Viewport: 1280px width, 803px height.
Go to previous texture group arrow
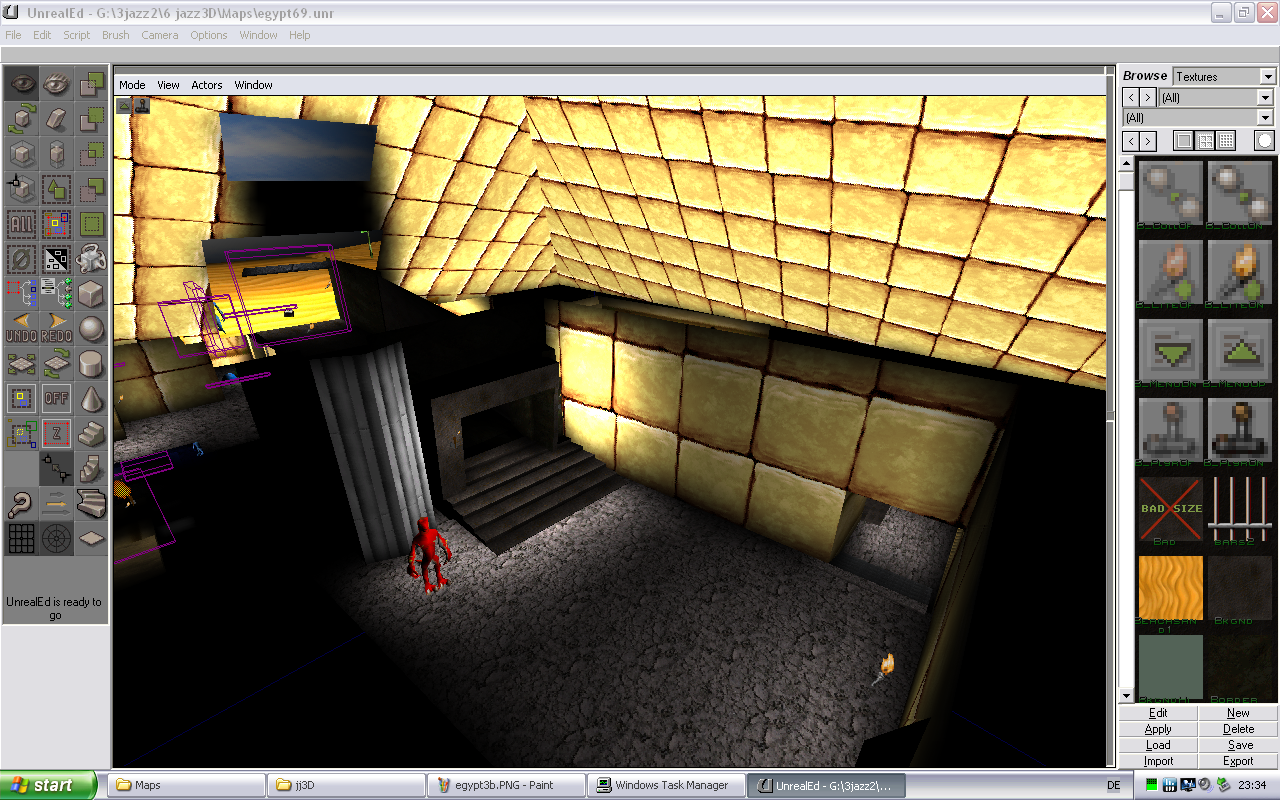(x=1131, y=141)
